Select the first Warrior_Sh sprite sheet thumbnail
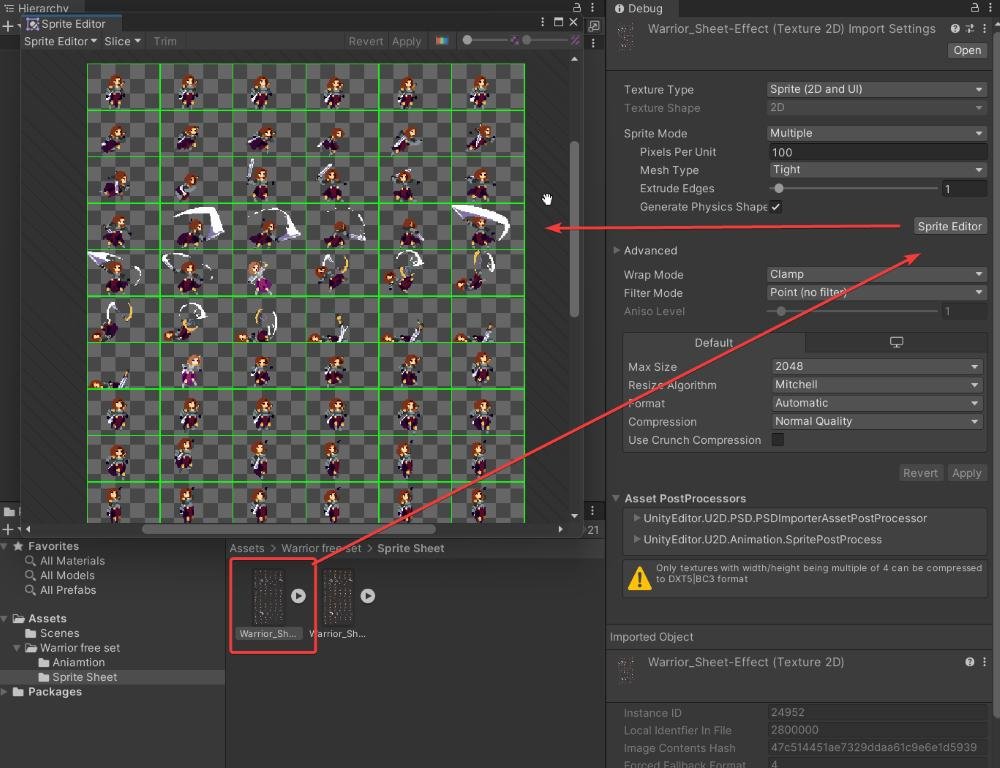The image size is (1000, 768). (x=268, y=598)
